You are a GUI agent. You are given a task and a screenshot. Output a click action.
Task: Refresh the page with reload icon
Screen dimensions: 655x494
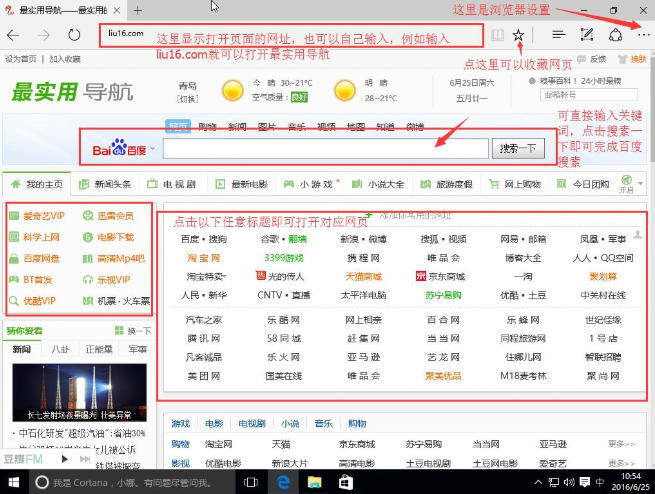(x=74, y=35)
